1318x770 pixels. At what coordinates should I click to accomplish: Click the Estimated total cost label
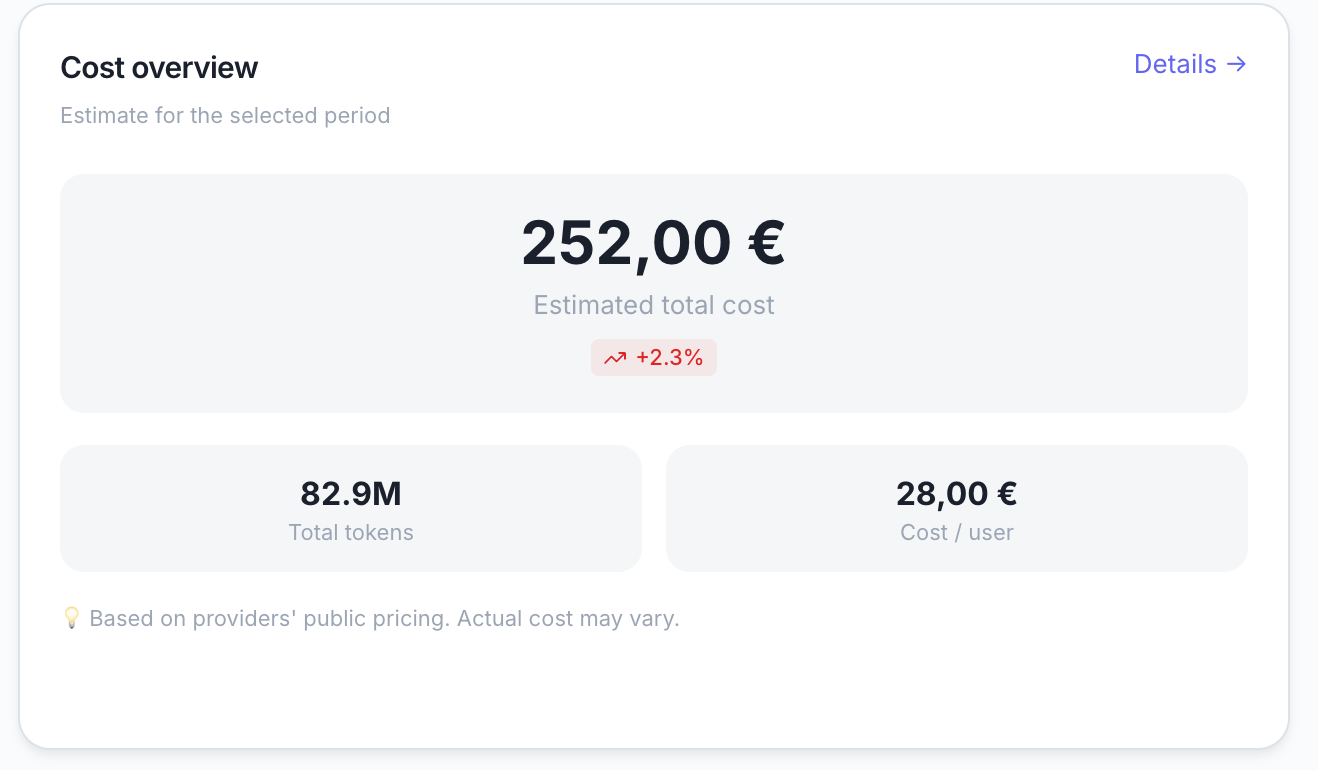pos(654,305)
